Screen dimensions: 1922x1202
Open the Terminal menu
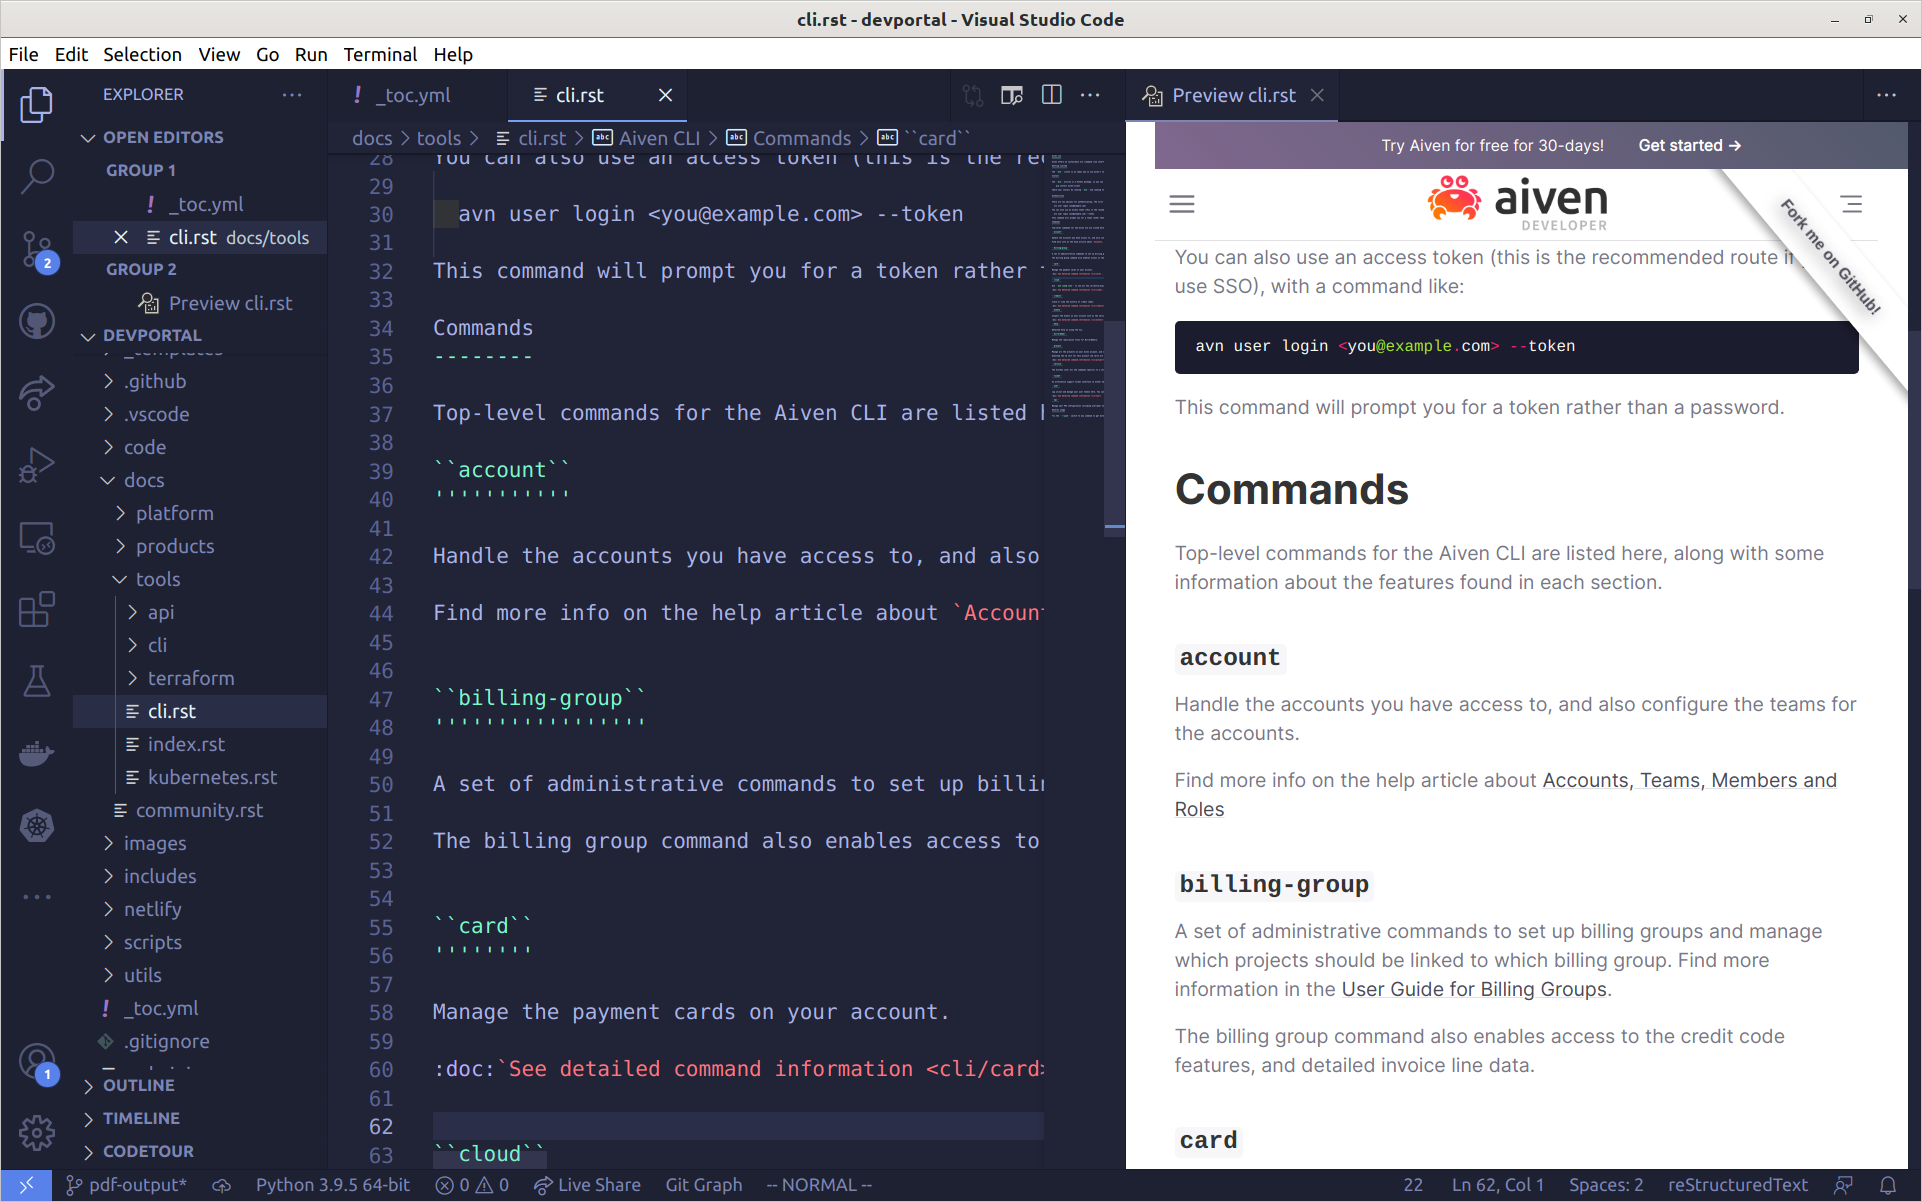380,54
